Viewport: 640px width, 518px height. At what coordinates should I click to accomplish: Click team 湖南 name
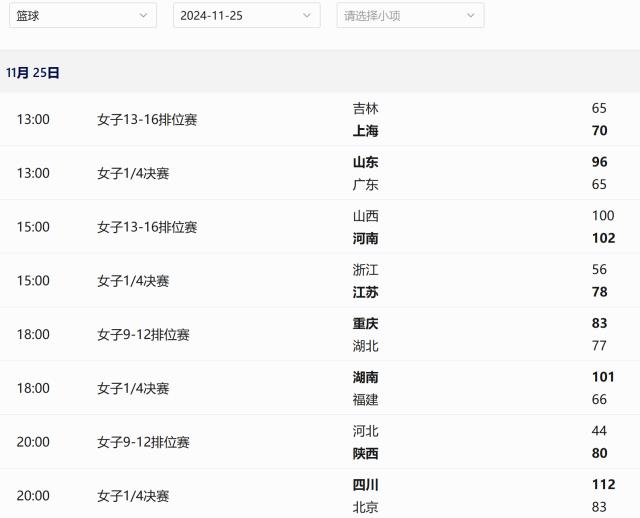pos(366,378)
